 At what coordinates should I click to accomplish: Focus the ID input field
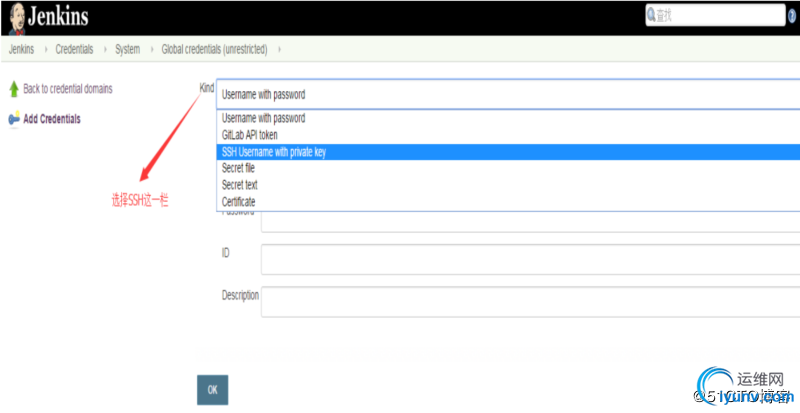tap(531, 259)
